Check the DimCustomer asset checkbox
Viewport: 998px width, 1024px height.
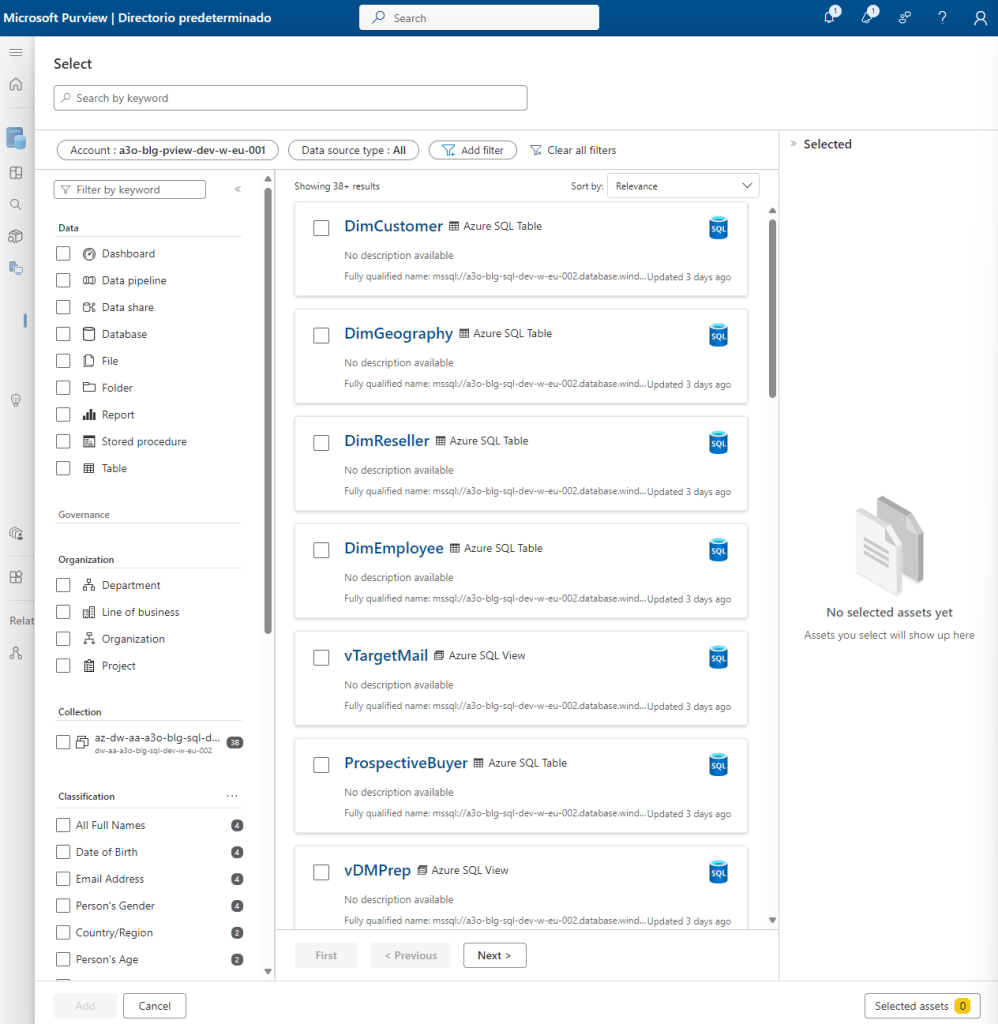click(321, 228)
